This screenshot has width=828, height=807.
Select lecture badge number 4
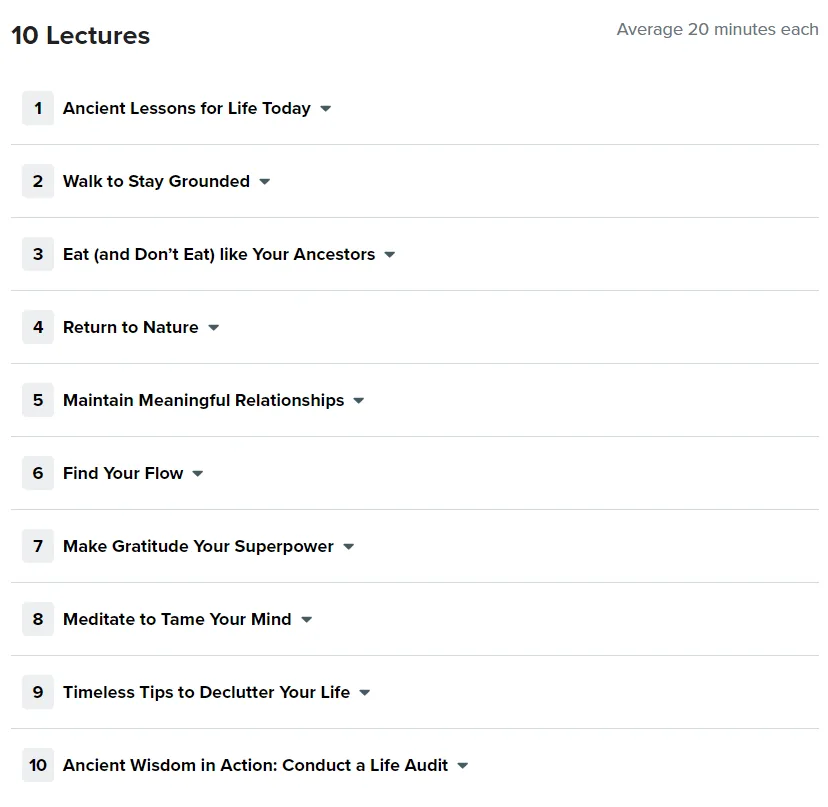tap(38, 327)
